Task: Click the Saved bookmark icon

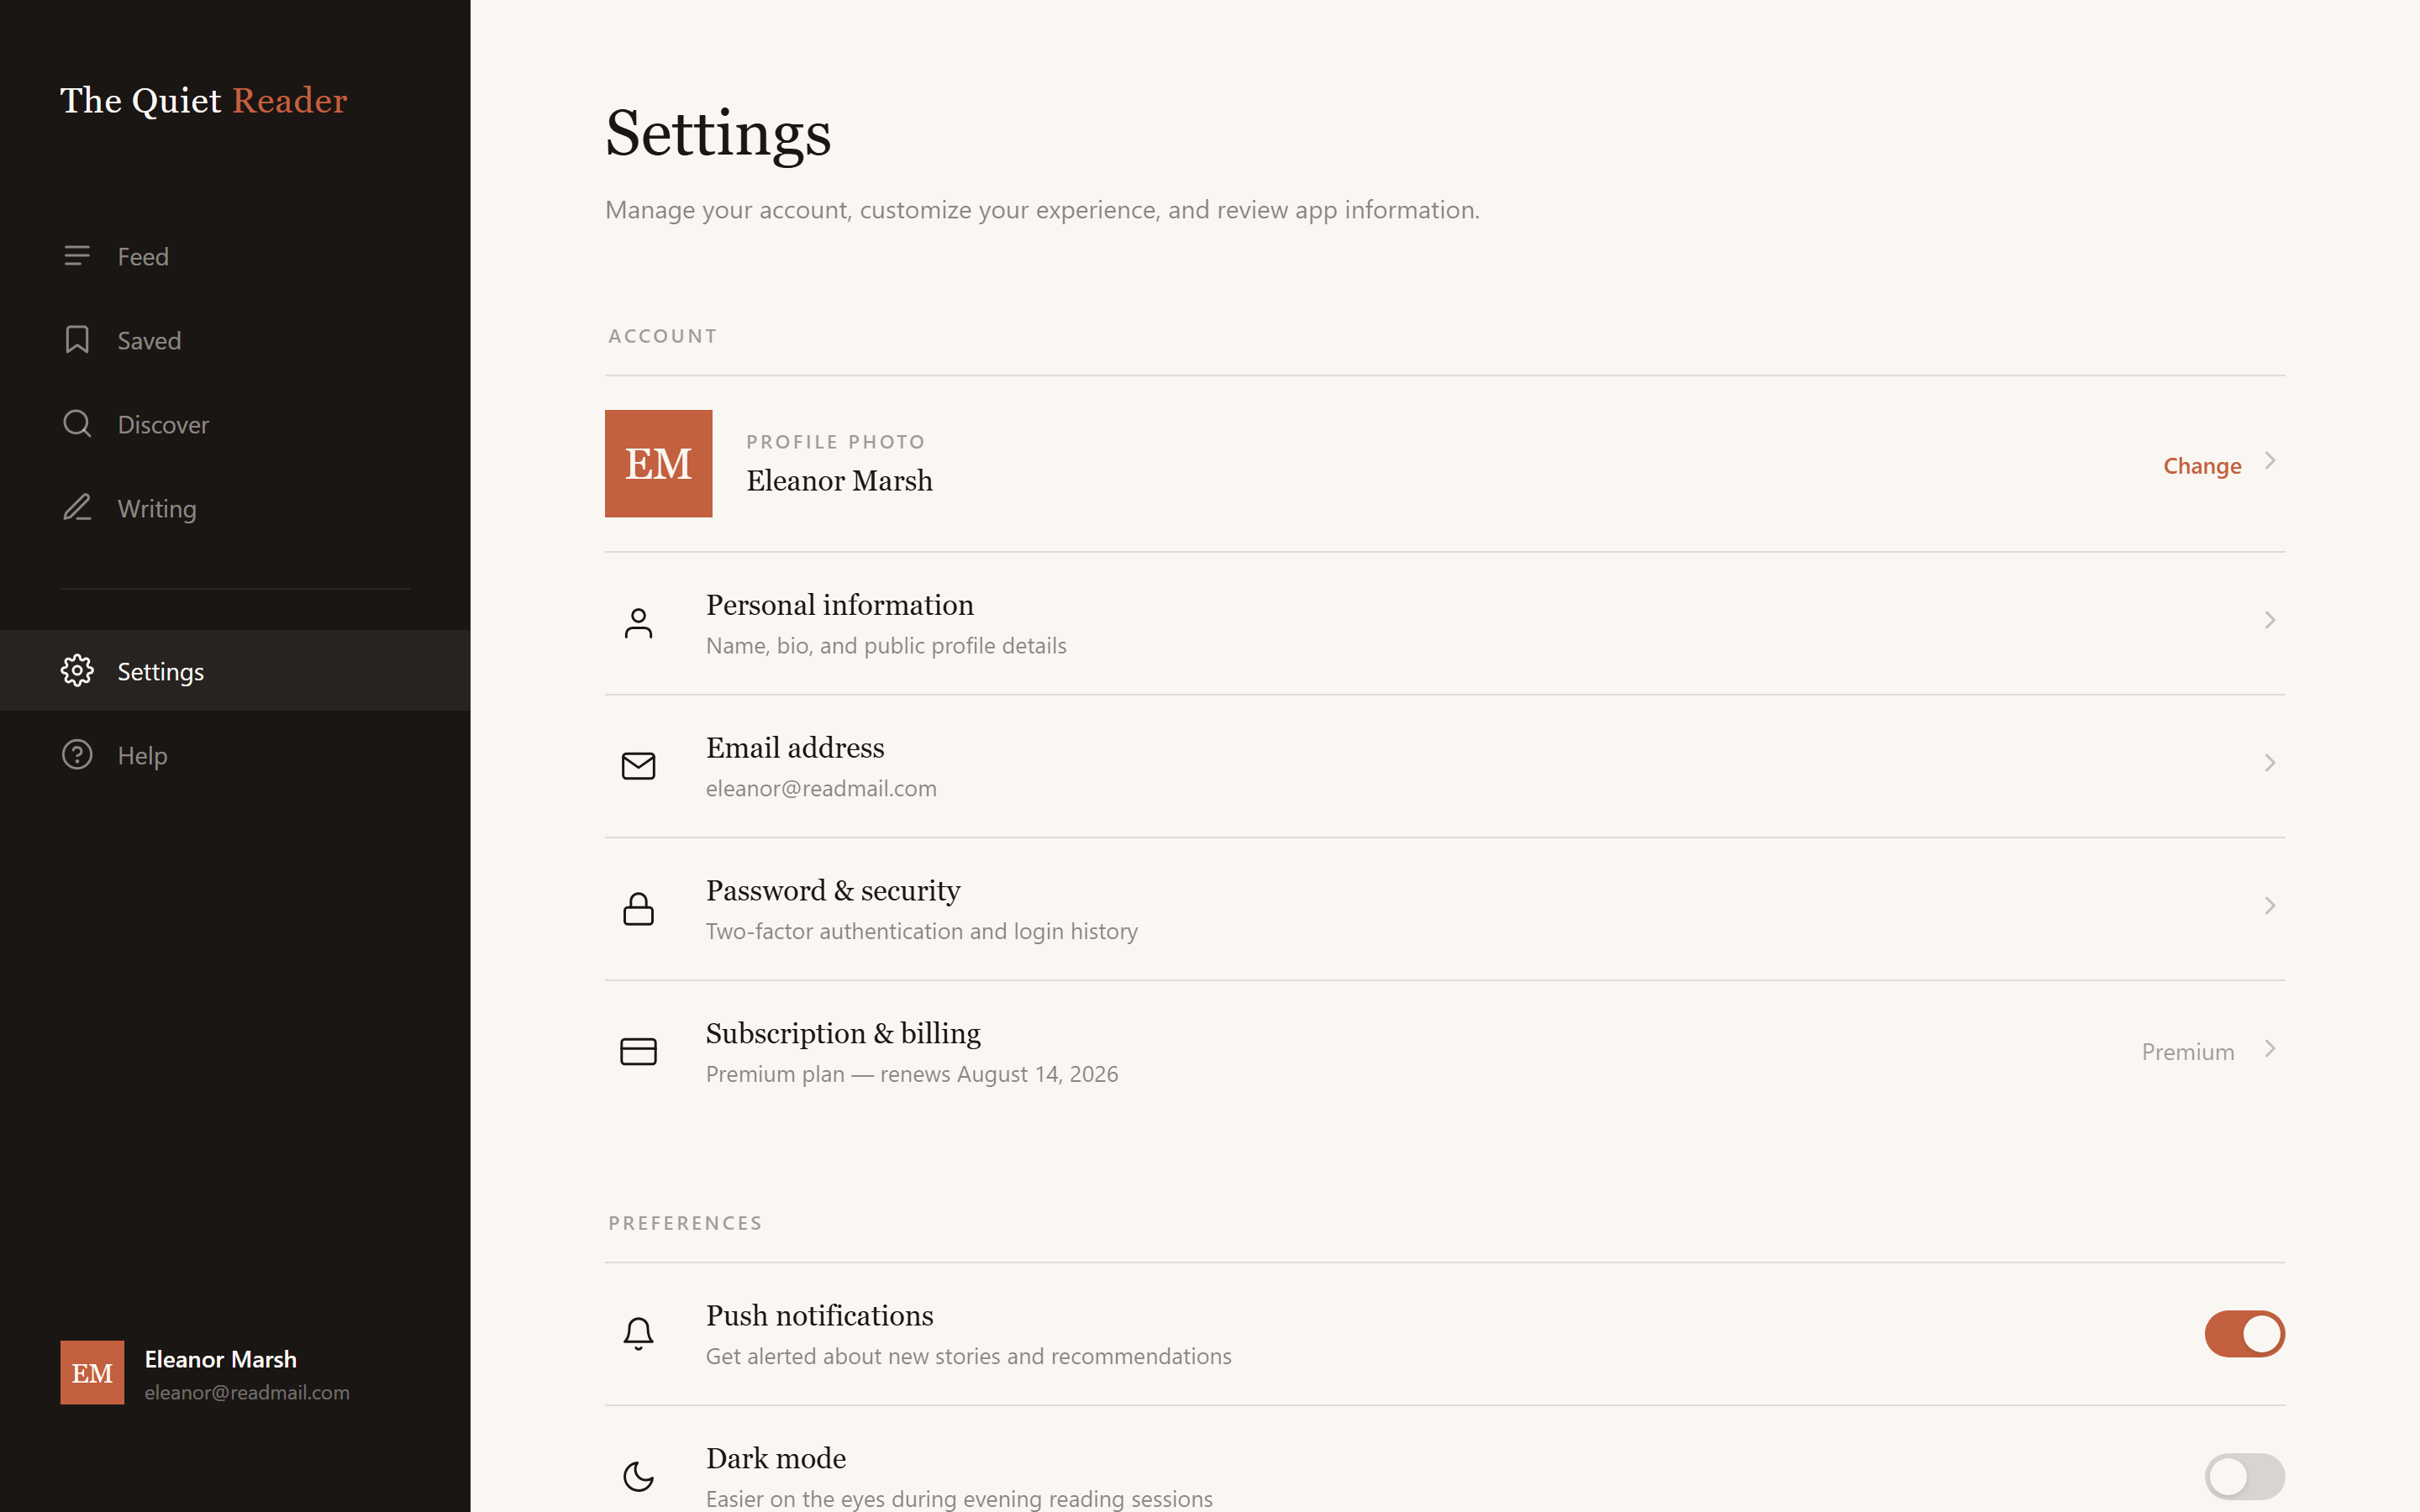Action: [77, 340]
